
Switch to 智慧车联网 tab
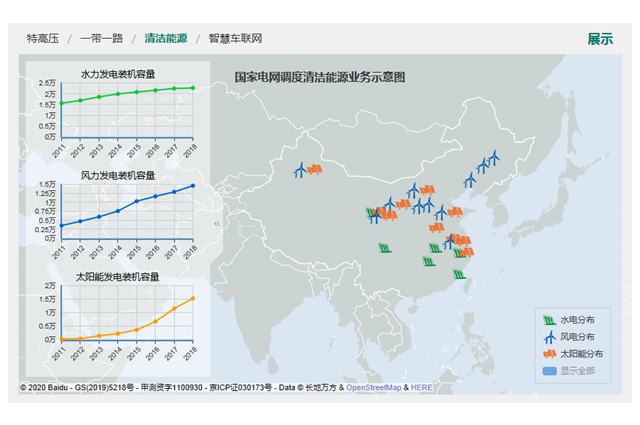pyautogui.click(x=235, y=39)
